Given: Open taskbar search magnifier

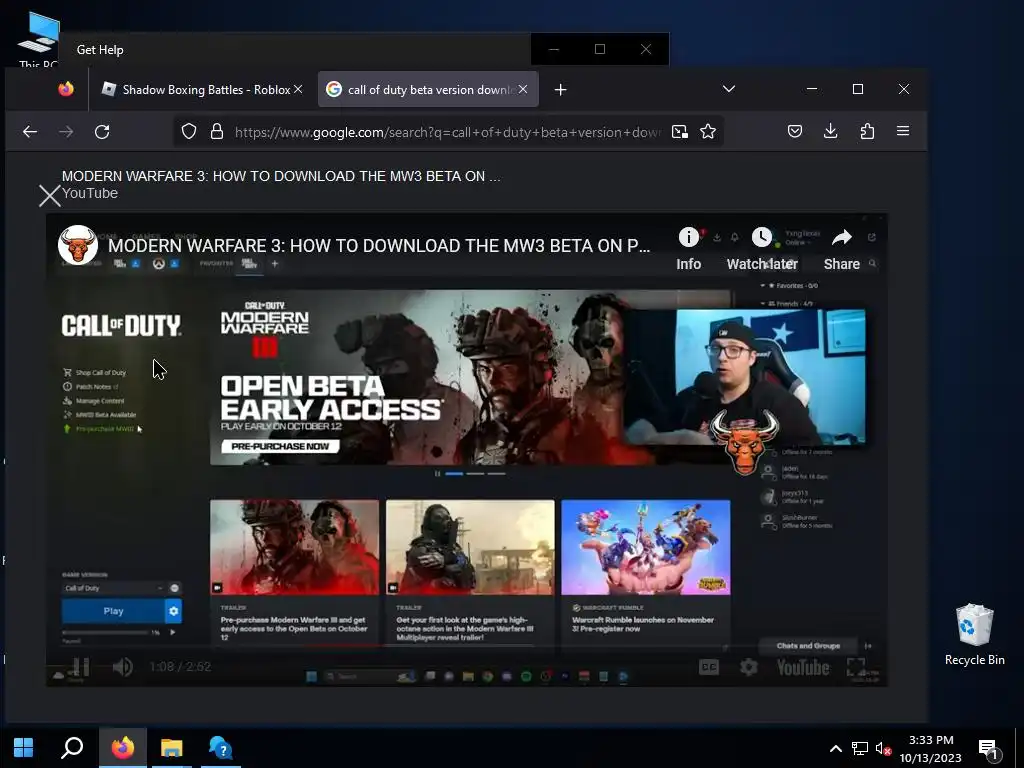Looking at the screenshot, I should [x=72, y=748].
